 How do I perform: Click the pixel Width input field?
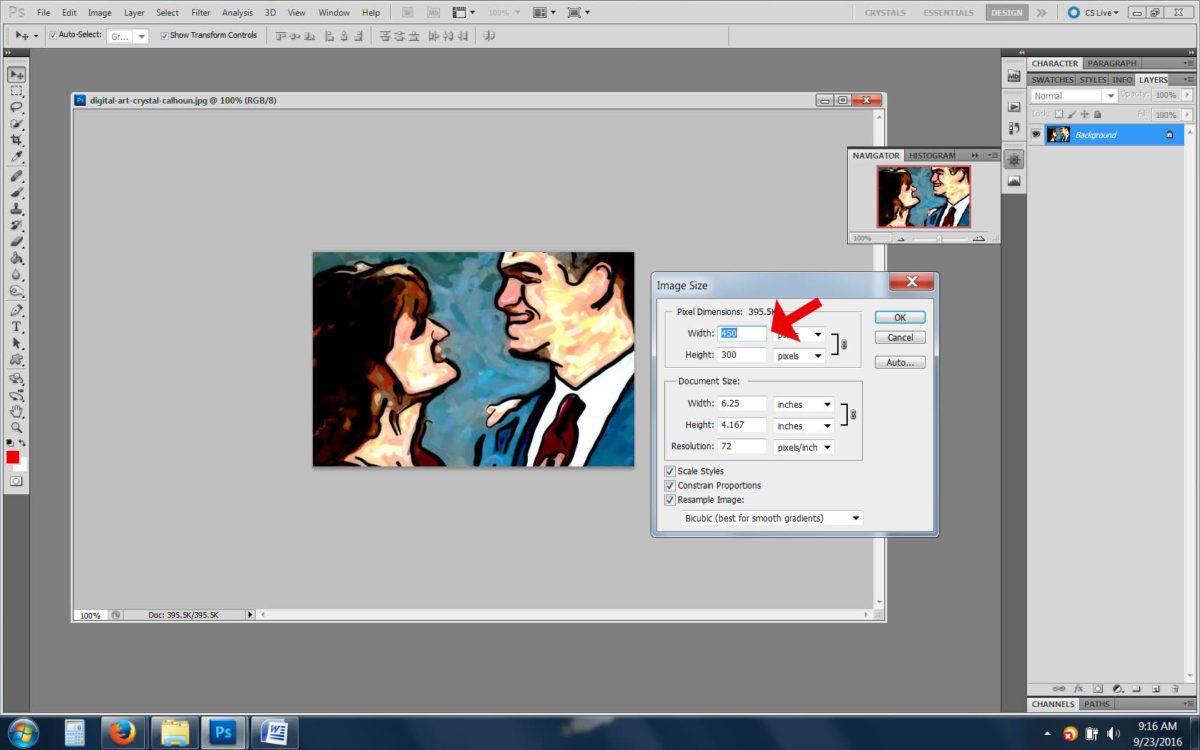742,333
